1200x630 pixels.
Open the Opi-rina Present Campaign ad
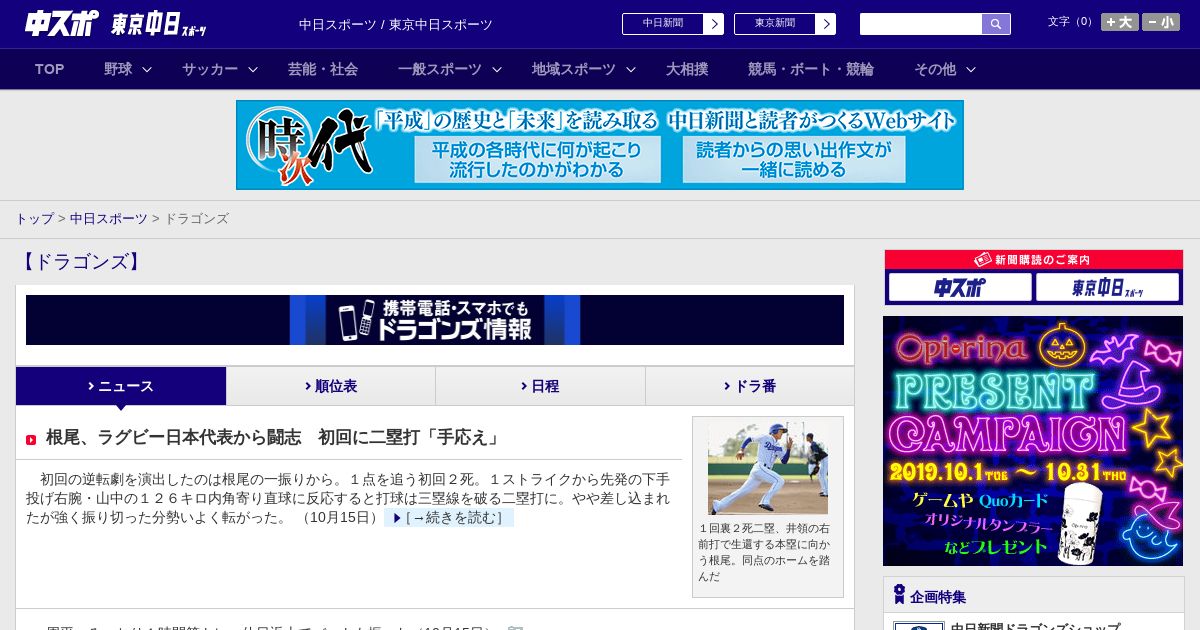pos(1033,441)
